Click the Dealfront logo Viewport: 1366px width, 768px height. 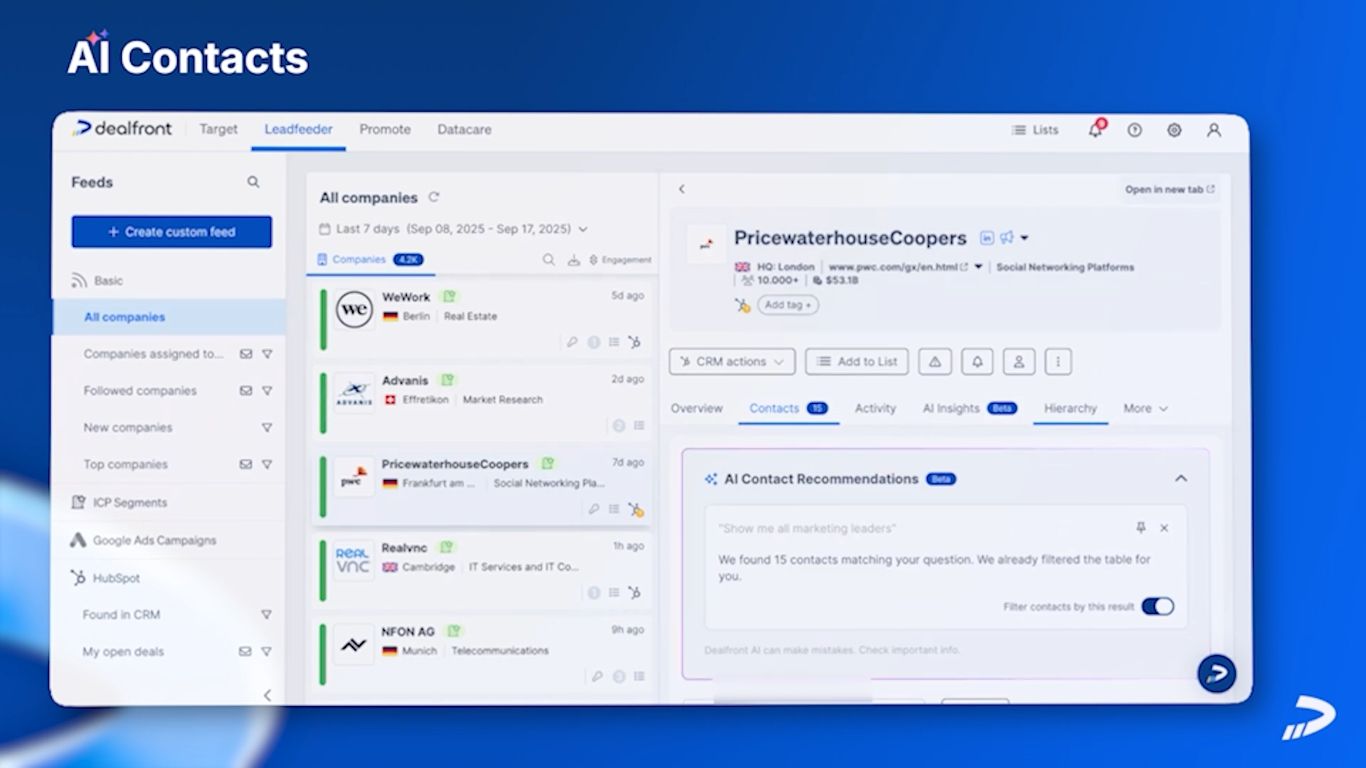(x=122, y=129)
